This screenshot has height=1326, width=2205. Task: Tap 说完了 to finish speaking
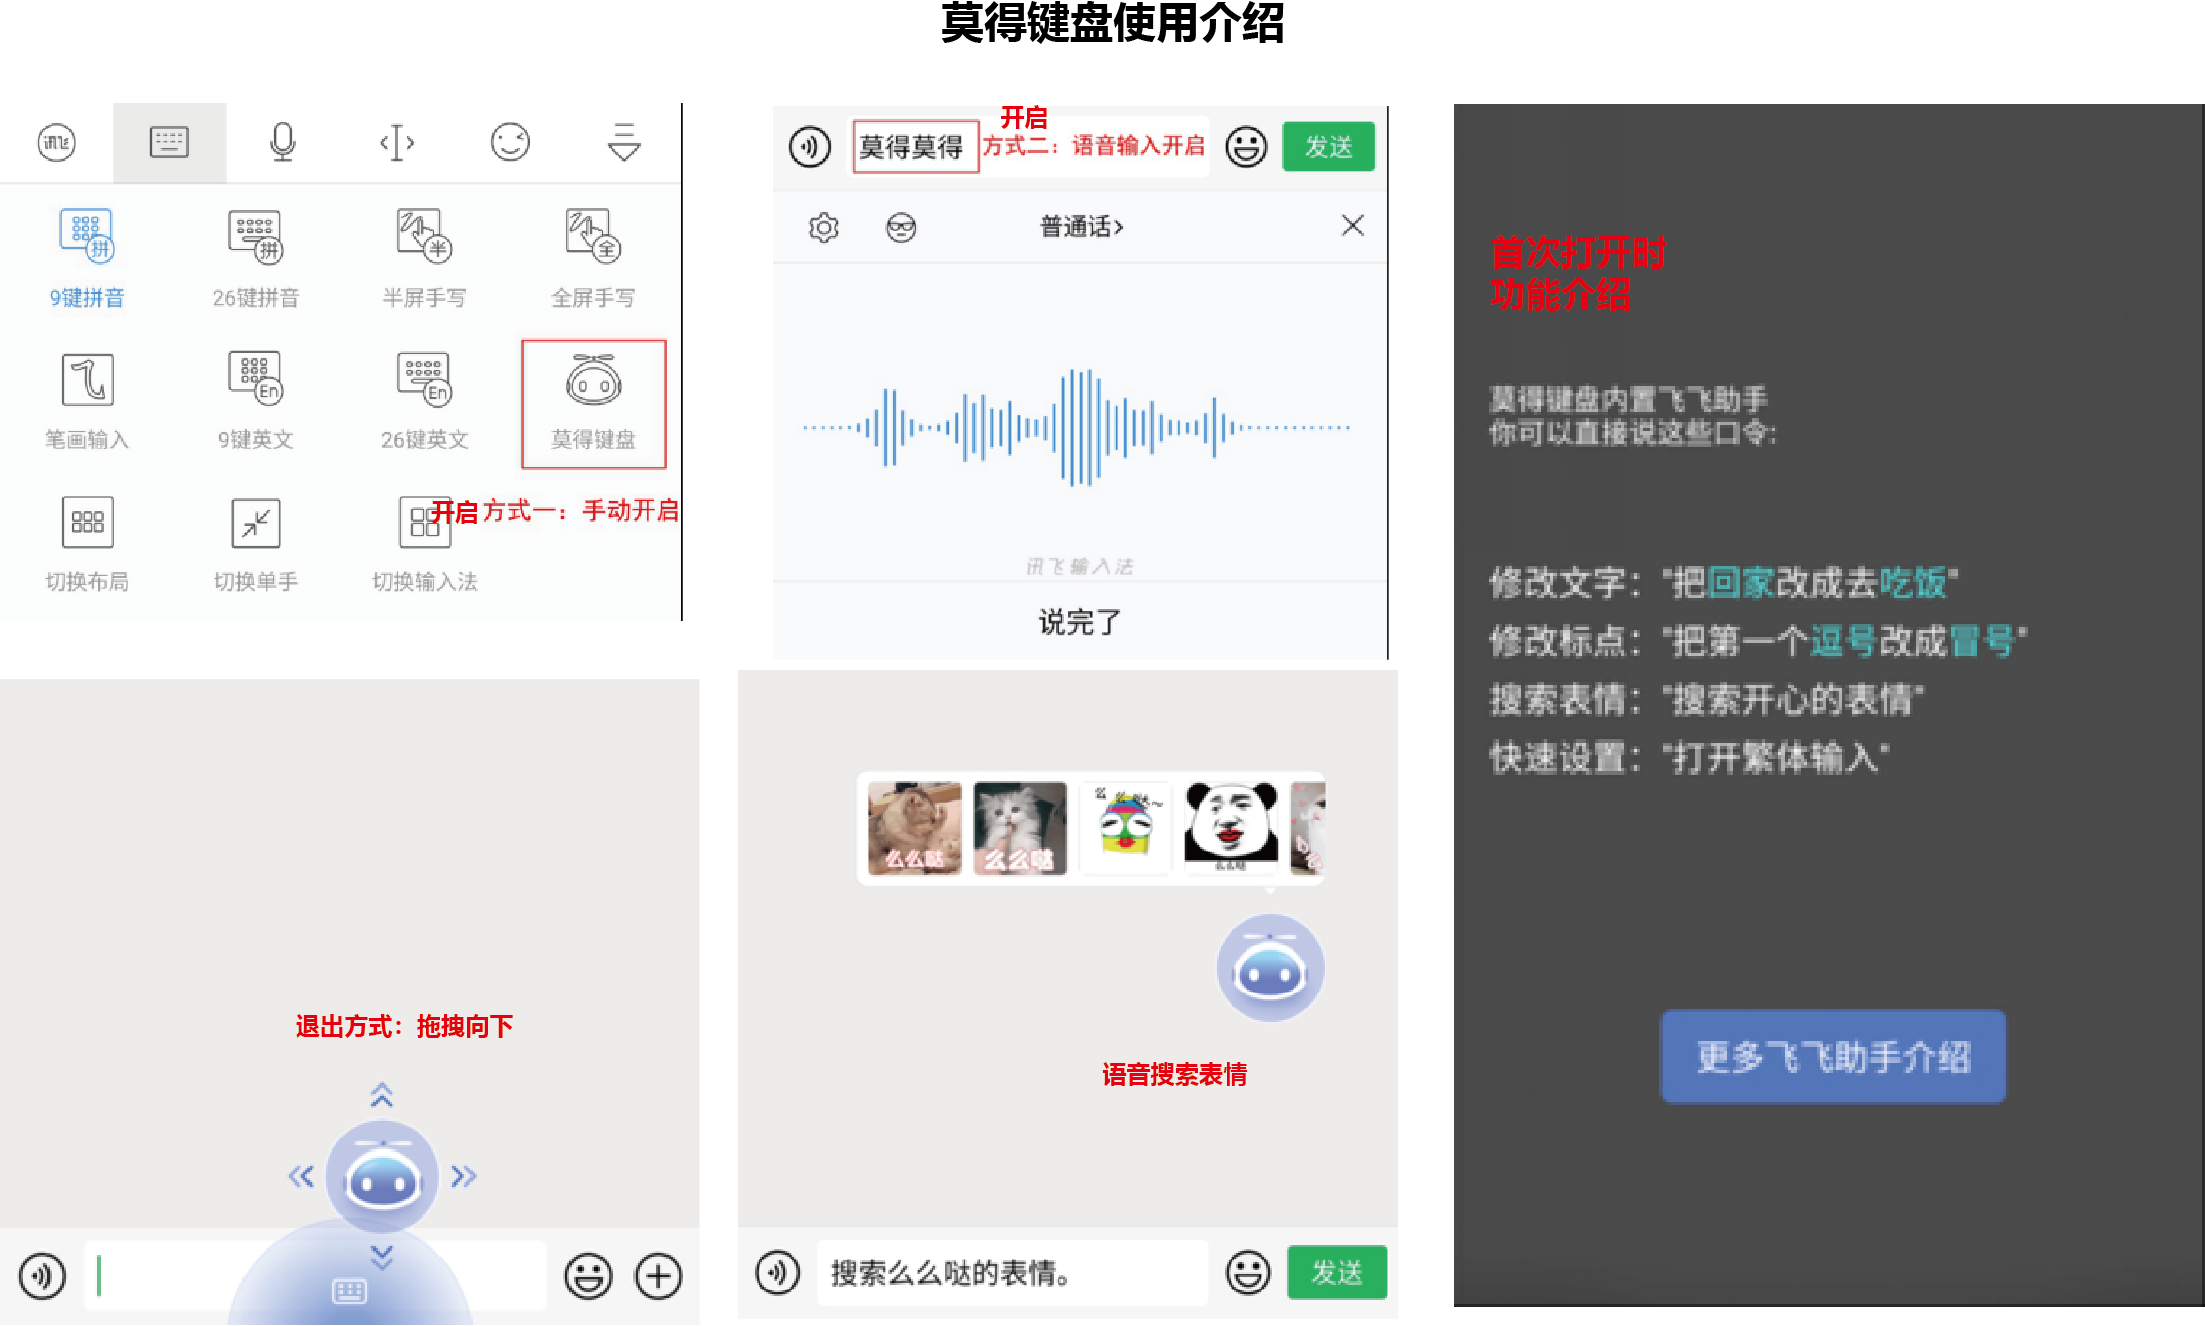(1080, 622)
